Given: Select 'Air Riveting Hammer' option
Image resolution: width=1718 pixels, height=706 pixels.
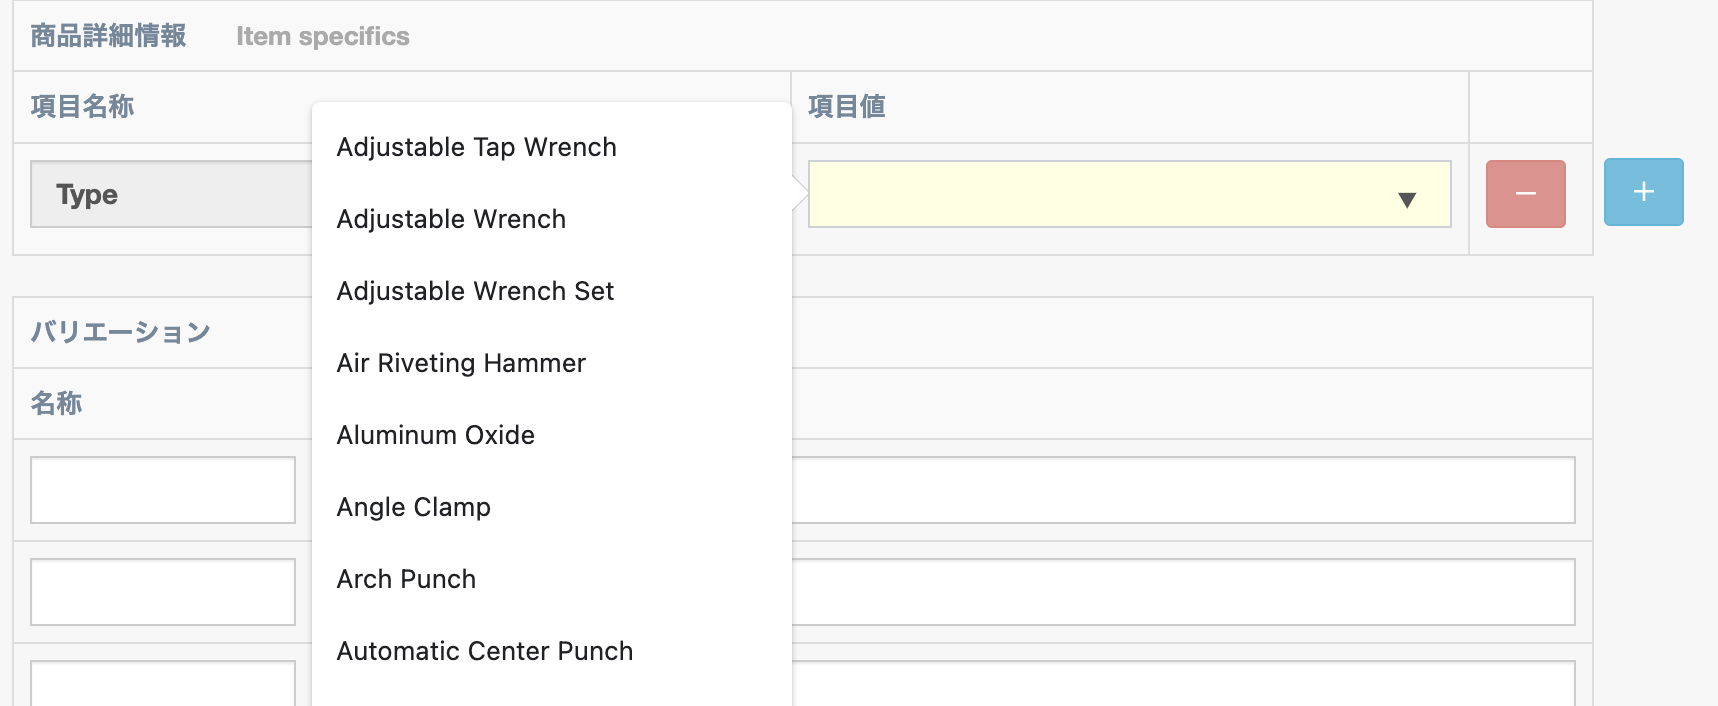Looking at the screenshot, I should [461, 363].
